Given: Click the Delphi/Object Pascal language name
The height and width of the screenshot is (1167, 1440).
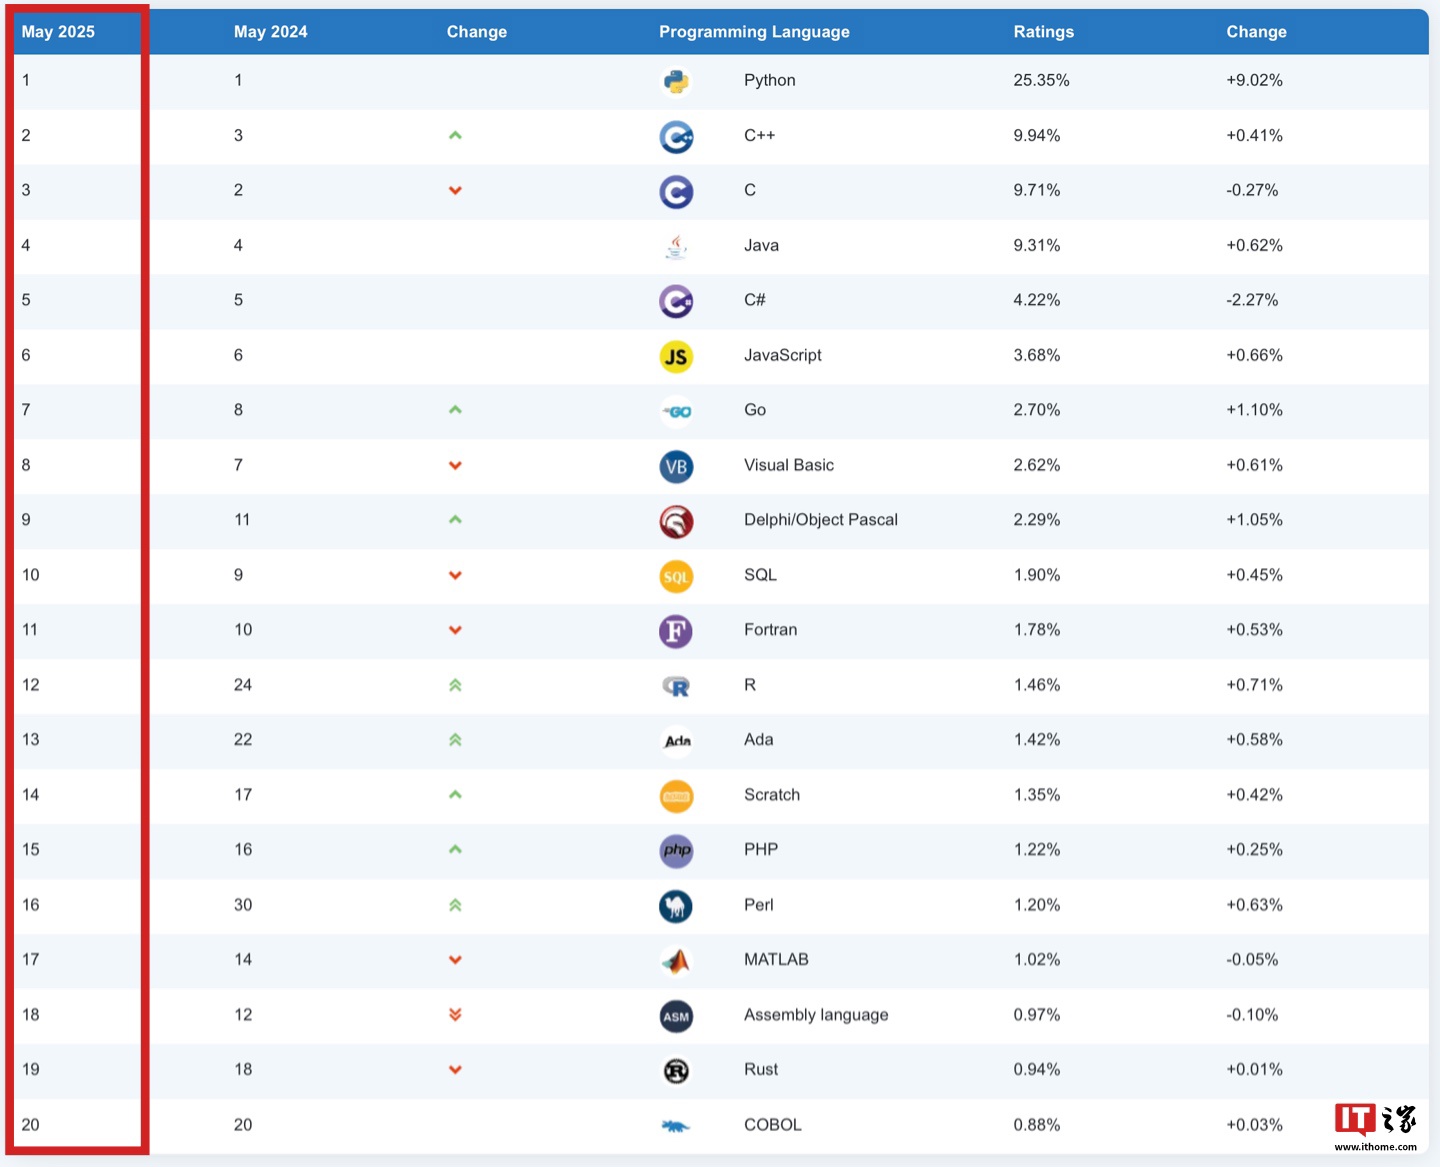Looking at the screenshot, I should [x=820, y=520].
